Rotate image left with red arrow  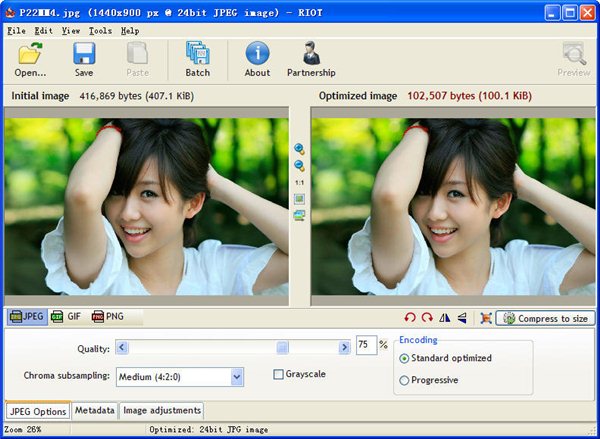(410, 318)
